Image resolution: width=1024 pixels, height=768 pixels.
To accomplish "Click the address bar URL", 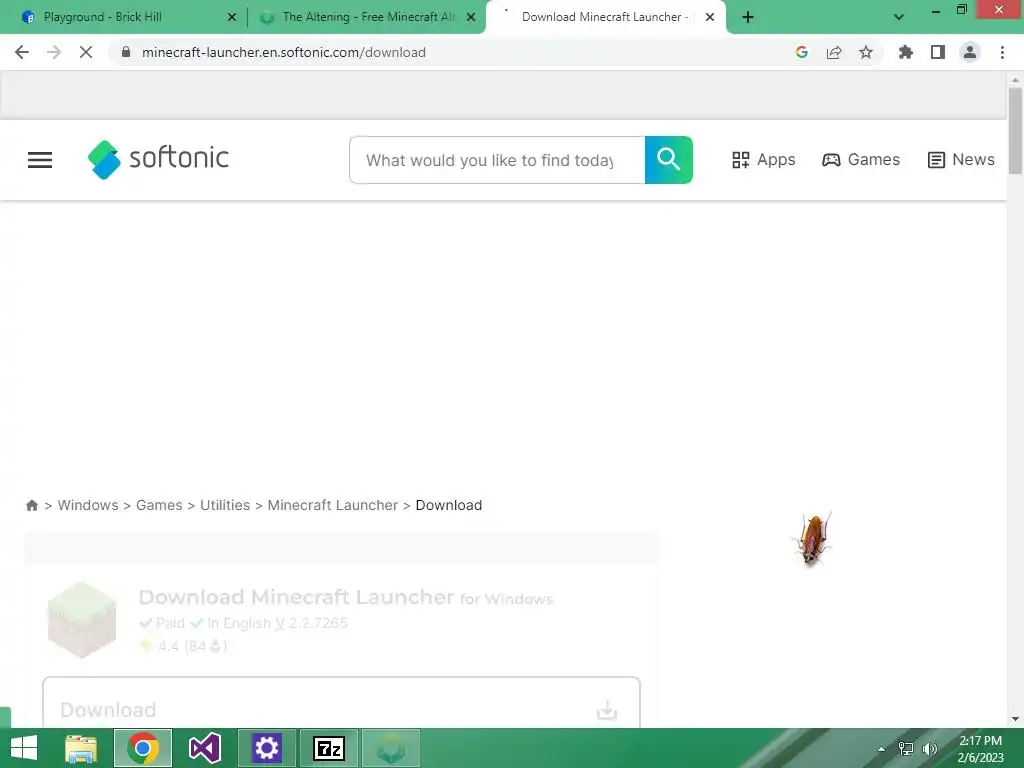I will pyautogui.click(x=283, y=52).
